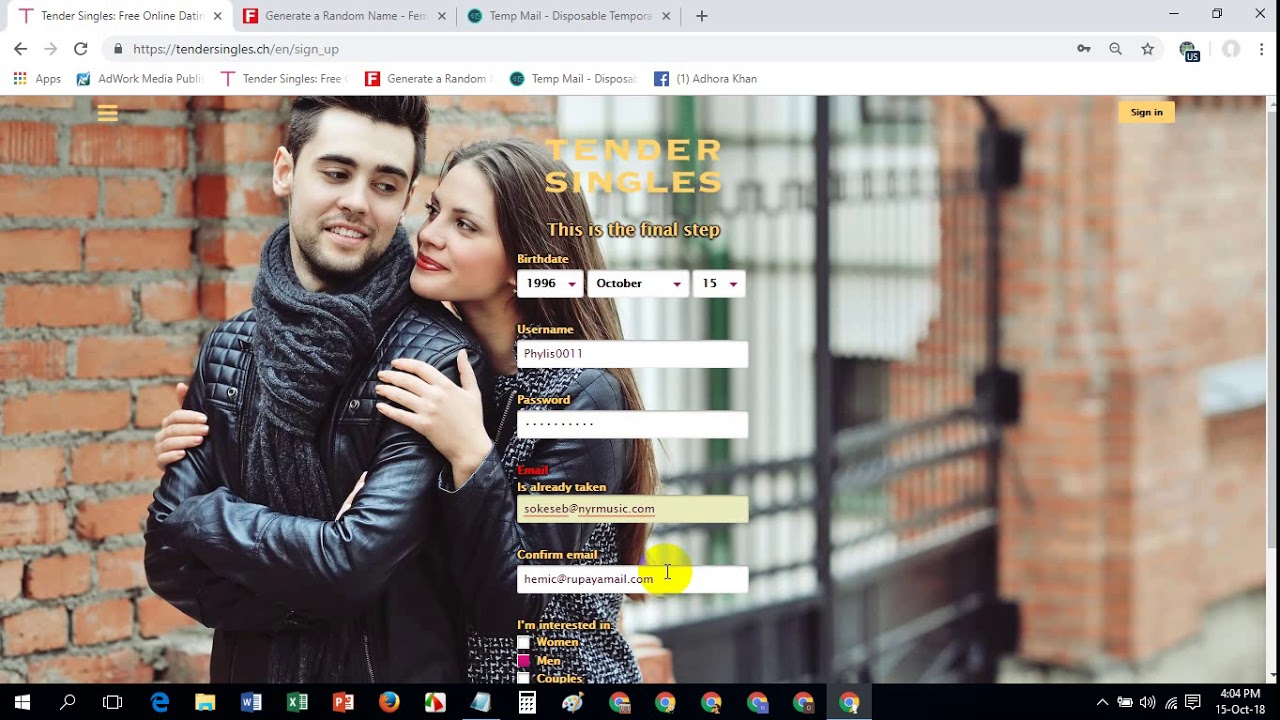Open volume control in system tray
This screenshot has height=720, width=1280.
[x=1147, y=703]
